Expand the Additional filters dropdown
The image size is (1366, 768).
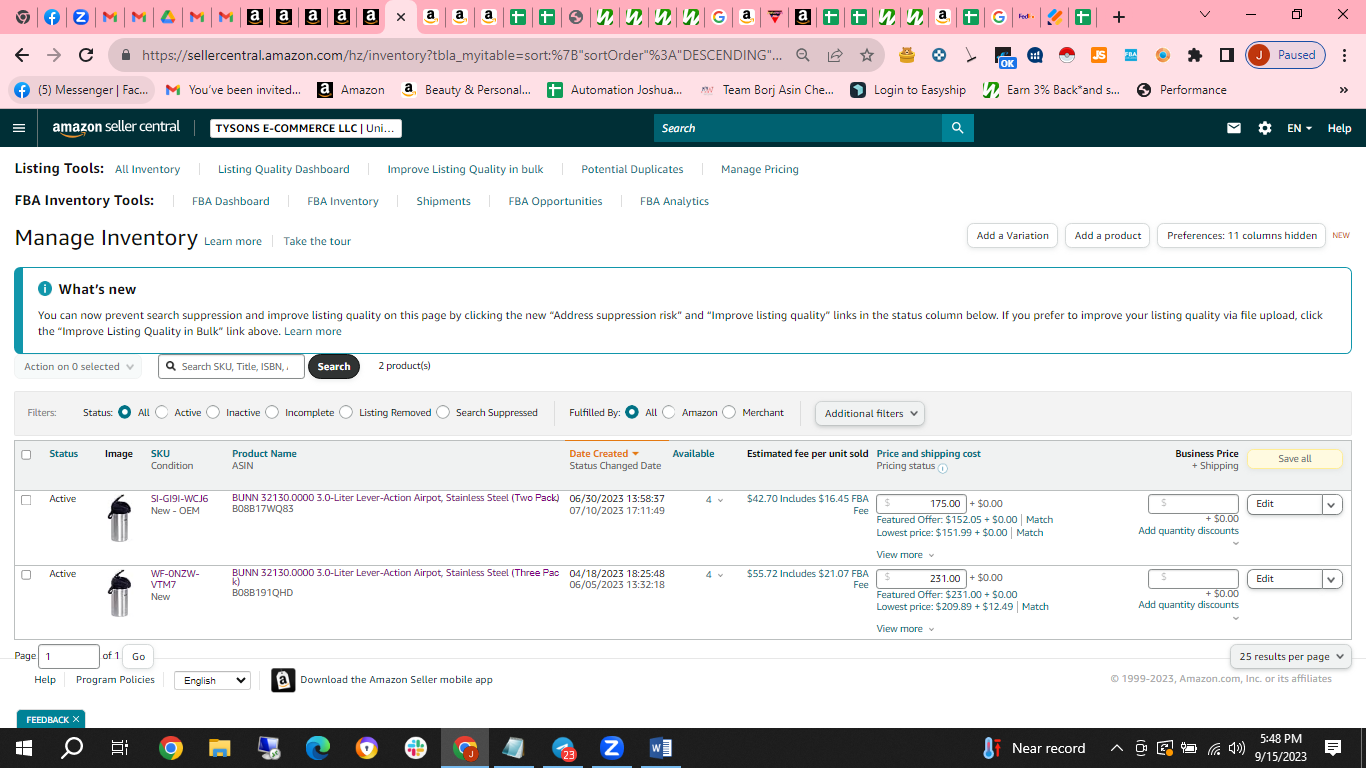pos(870,413)
